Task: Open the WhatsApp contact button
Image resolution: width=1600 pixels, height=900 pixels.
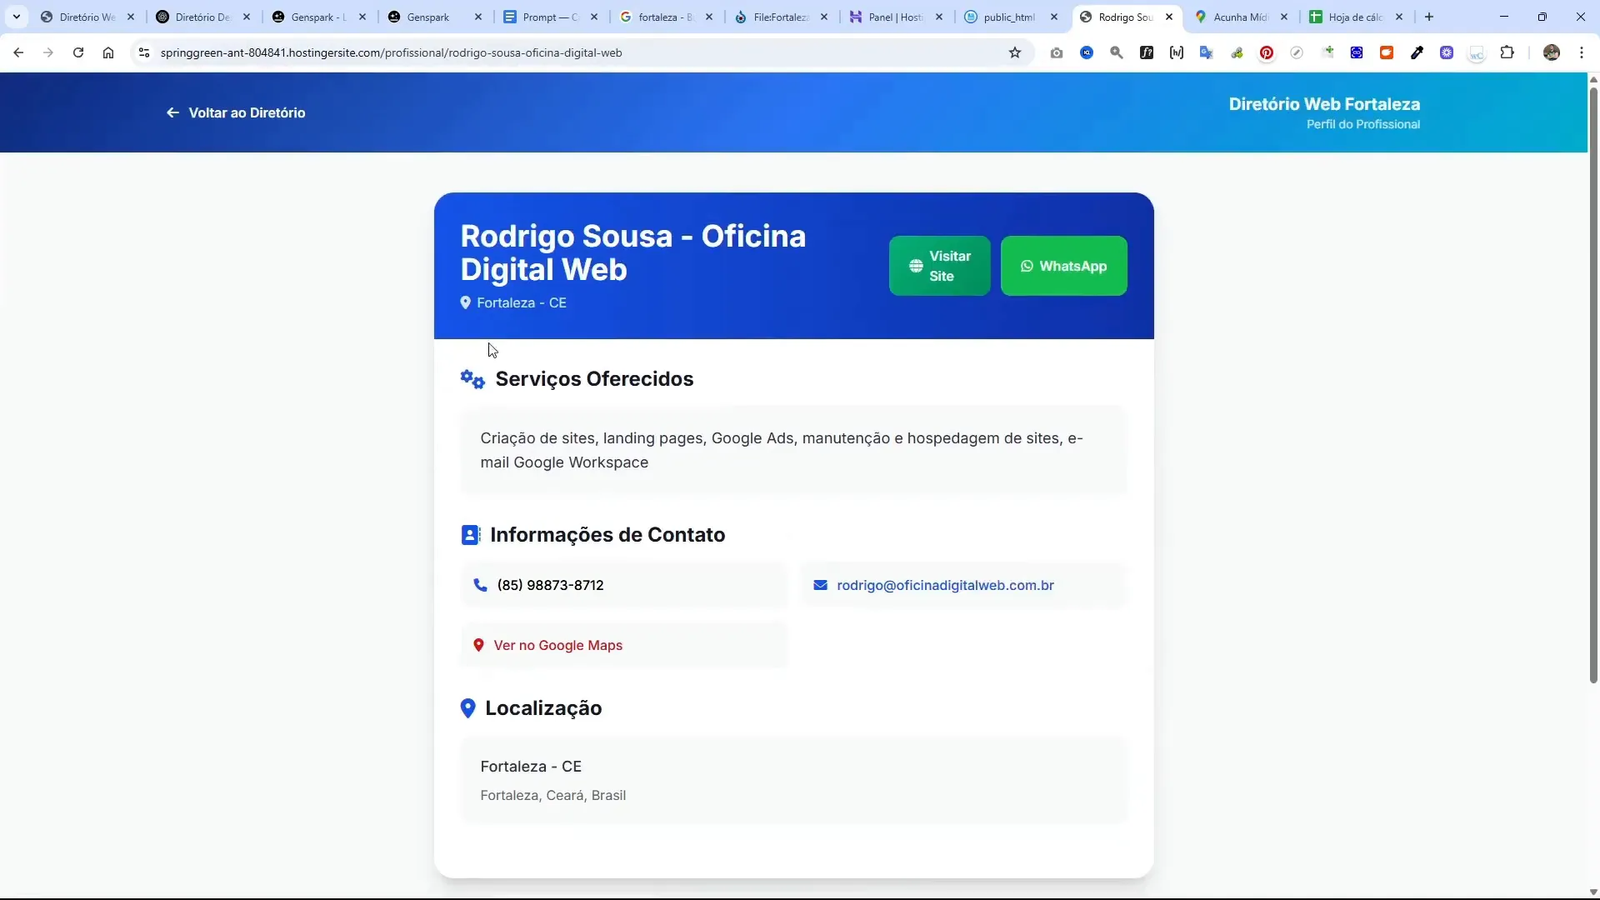Action: (1063, 266)
